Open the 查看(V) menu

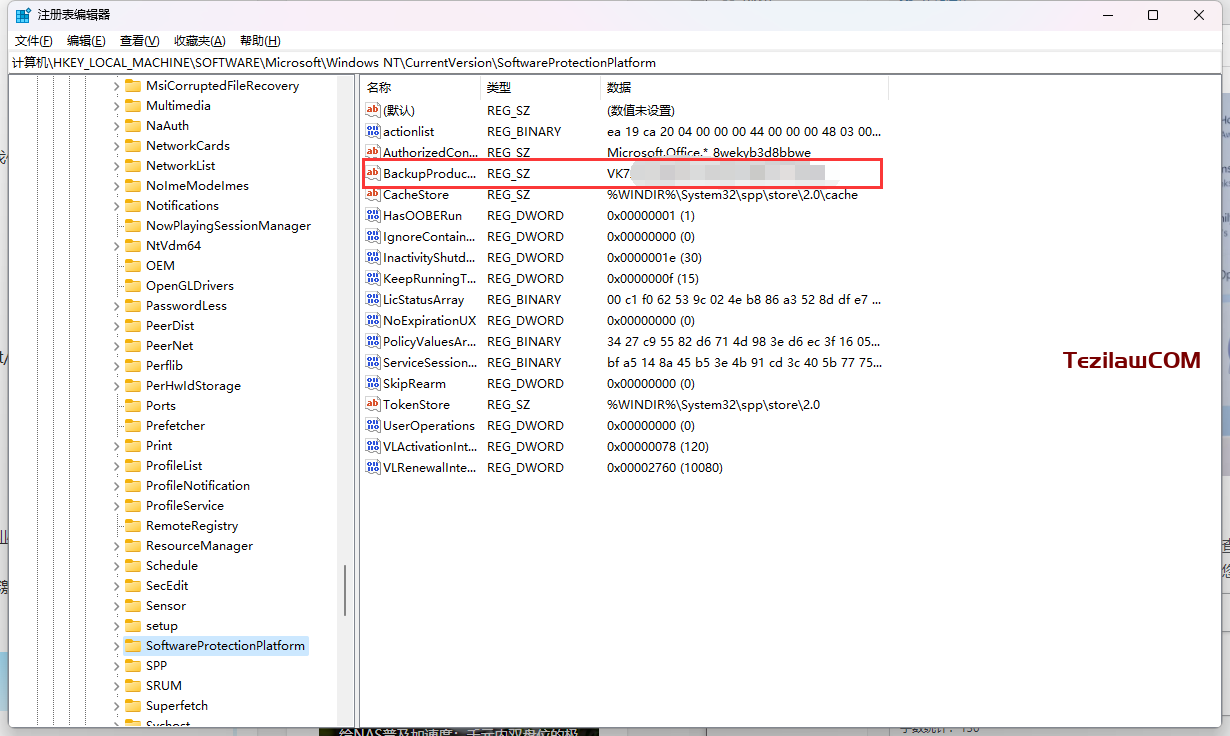point(139,41)
